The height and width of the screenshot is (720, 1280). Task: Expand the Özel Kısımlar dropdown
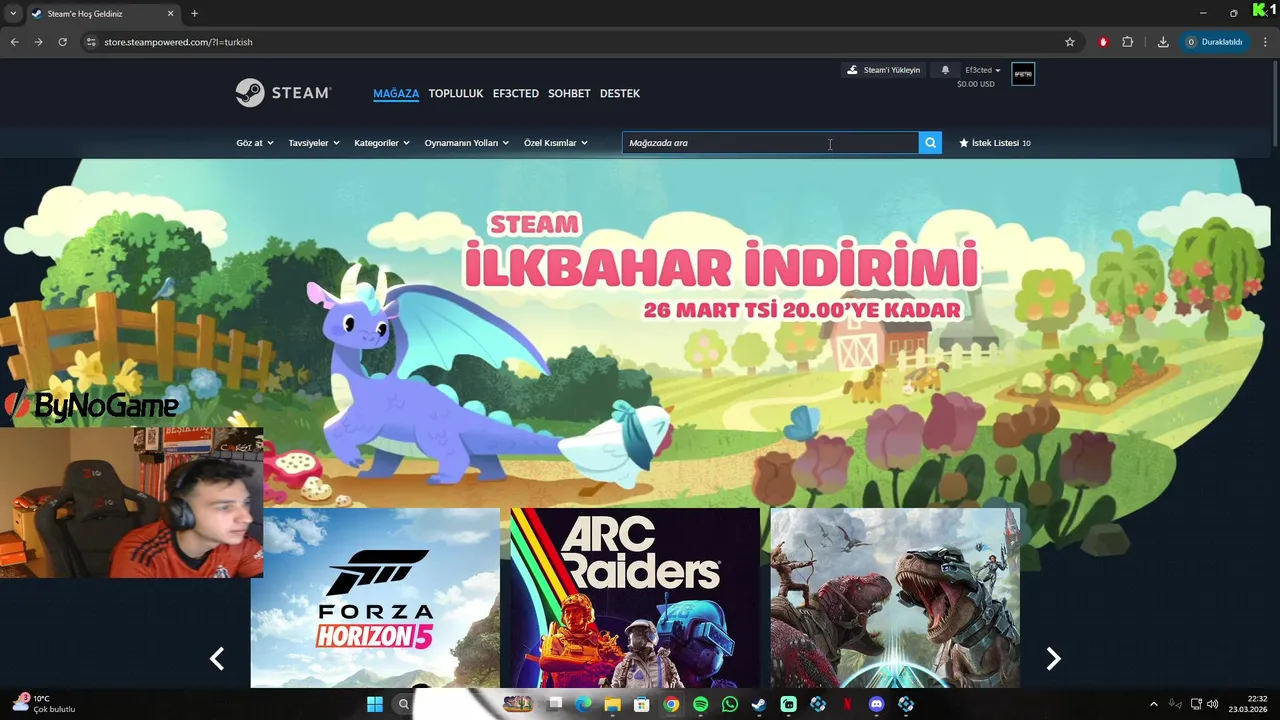[556, 143]
